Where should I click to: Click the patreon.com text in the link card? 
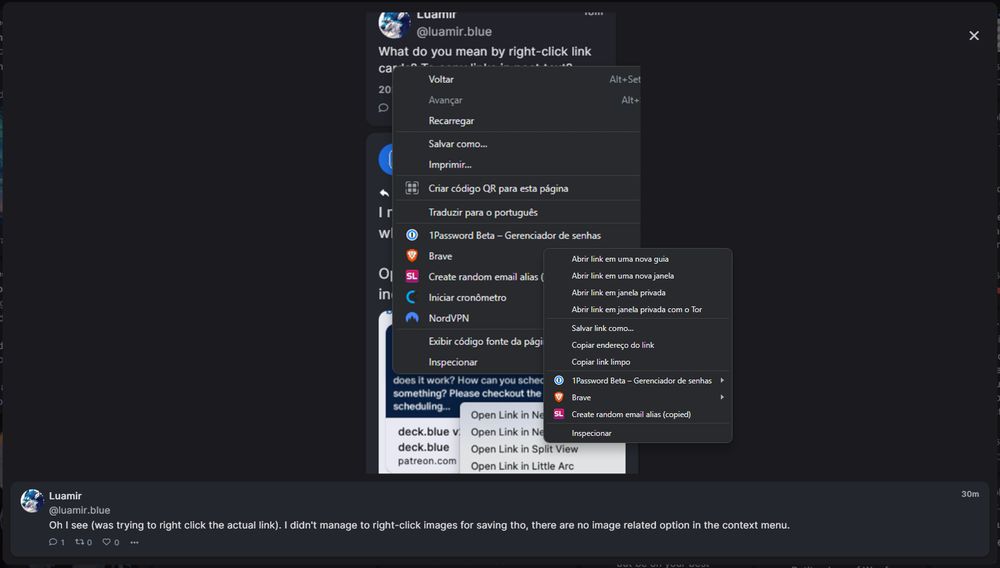[x=427, y=460]
